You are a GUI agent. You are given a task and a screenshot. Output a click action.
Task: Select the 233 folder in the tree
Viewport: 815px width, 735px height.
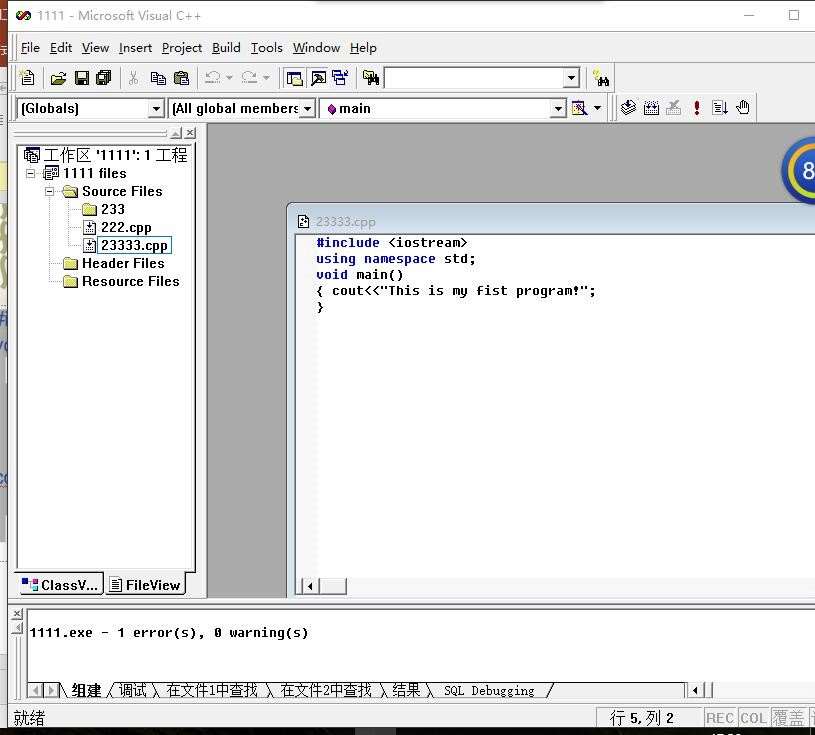coord(113,209)
